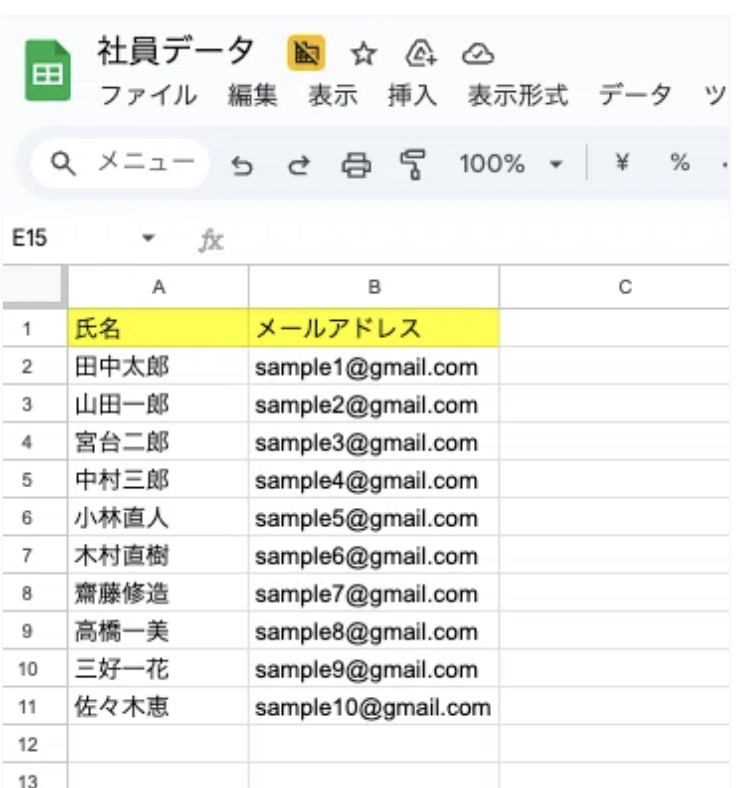738x788 pixels.
Task: Open the 挿入 menu
Action: 412,95
